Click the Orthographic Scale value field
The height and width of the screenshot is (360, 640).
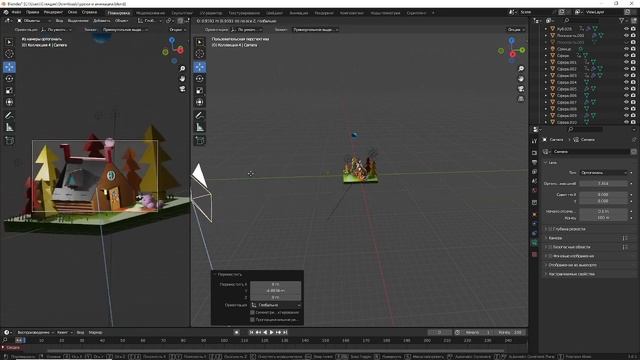click(x=603, y=184)
